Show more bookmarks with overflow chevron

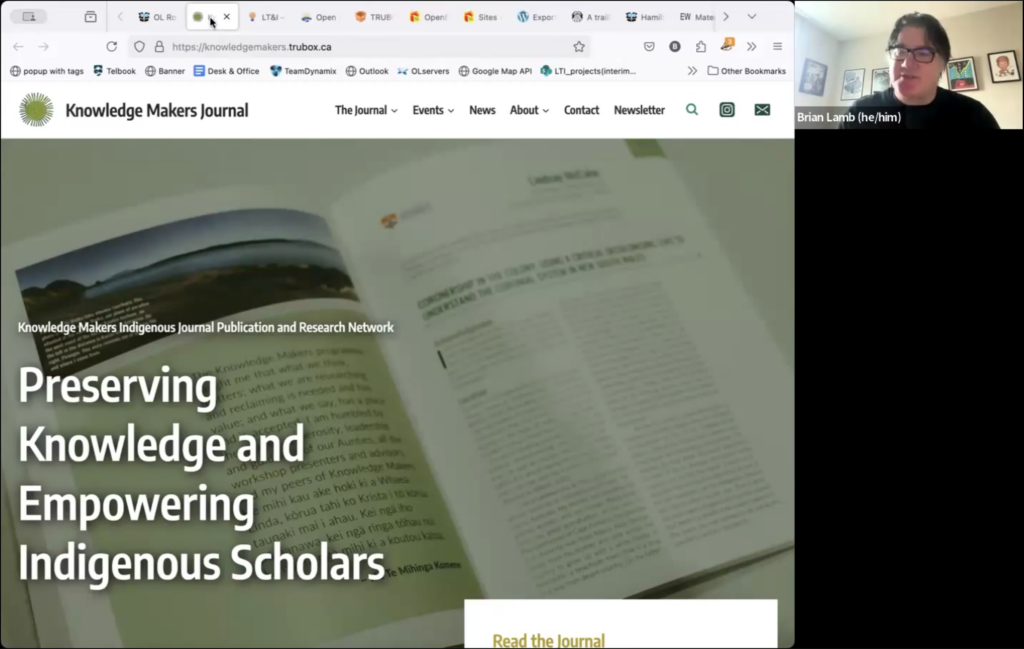click(692, 71)
